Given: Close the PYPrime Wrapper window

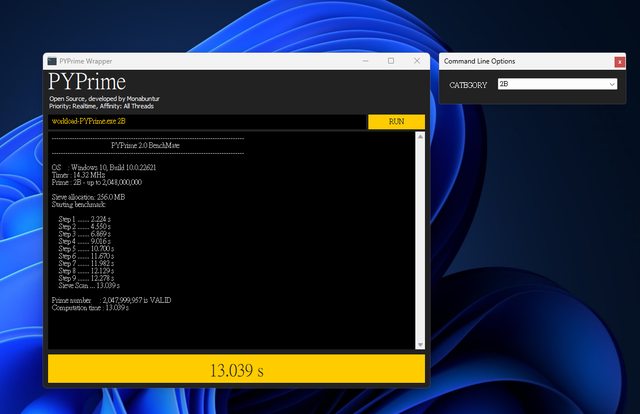Looking at the screenshot, I should pos(416,61).
